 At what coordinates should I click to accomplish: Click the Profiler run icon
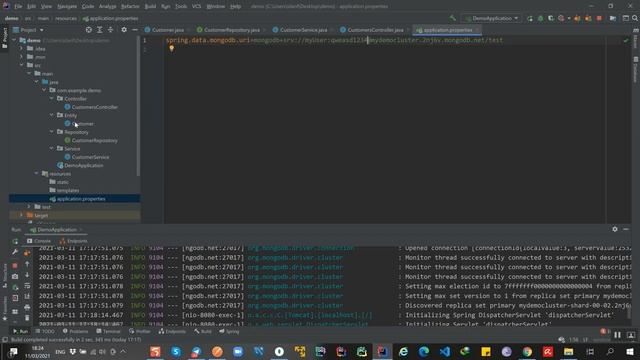(561, 18)
